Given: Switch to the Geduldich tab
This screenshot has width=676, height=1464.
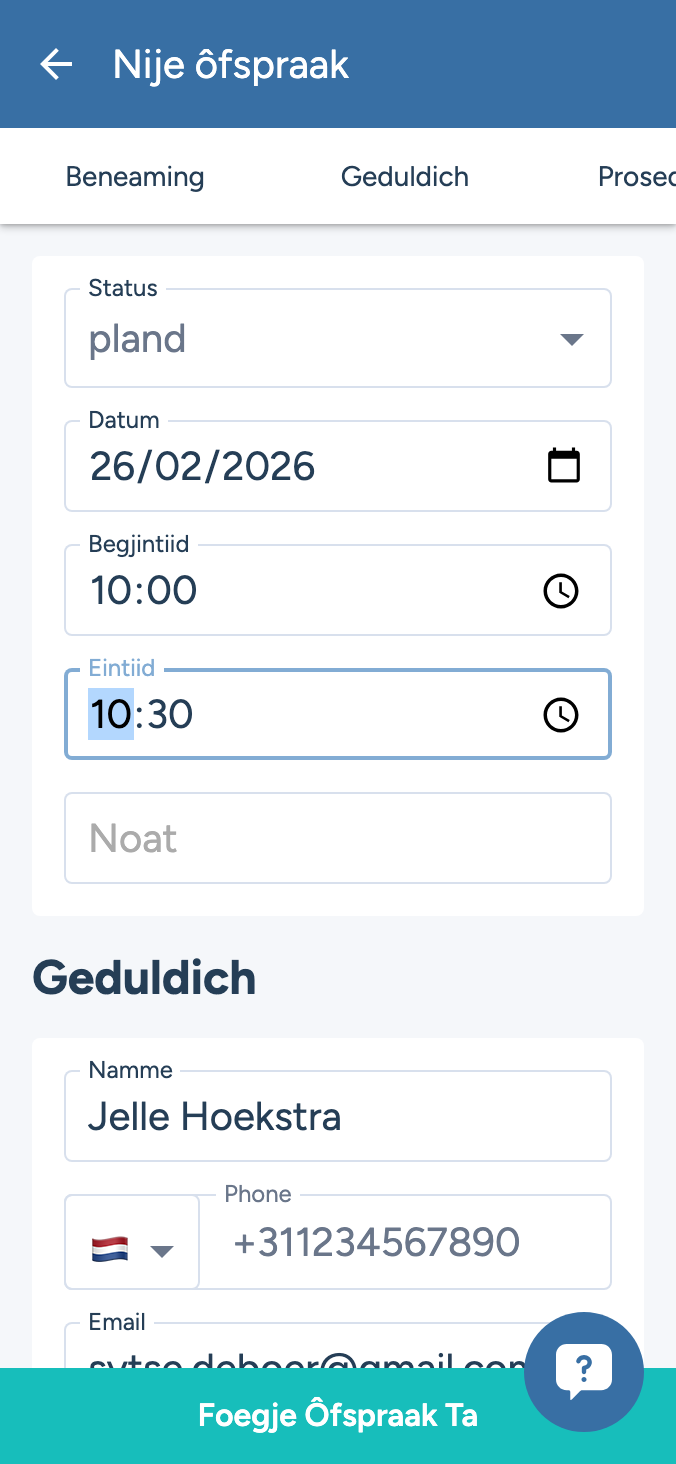Looking at the screenshot, I should [x=404, y=177].
